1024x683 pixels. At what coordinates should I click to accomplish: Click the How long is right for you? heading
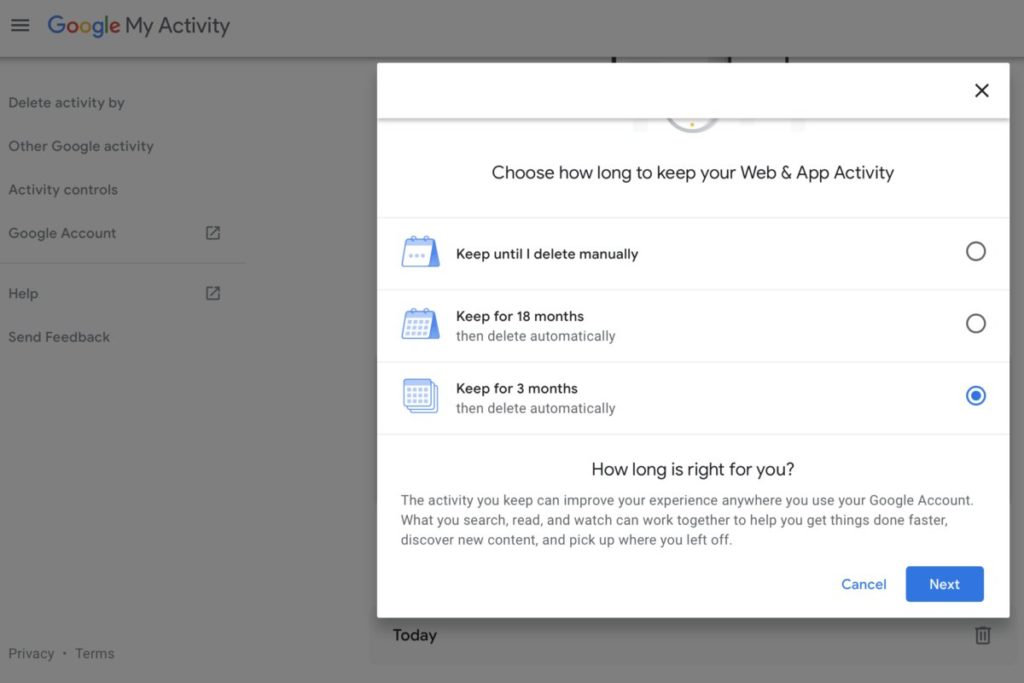pos(693,469)
